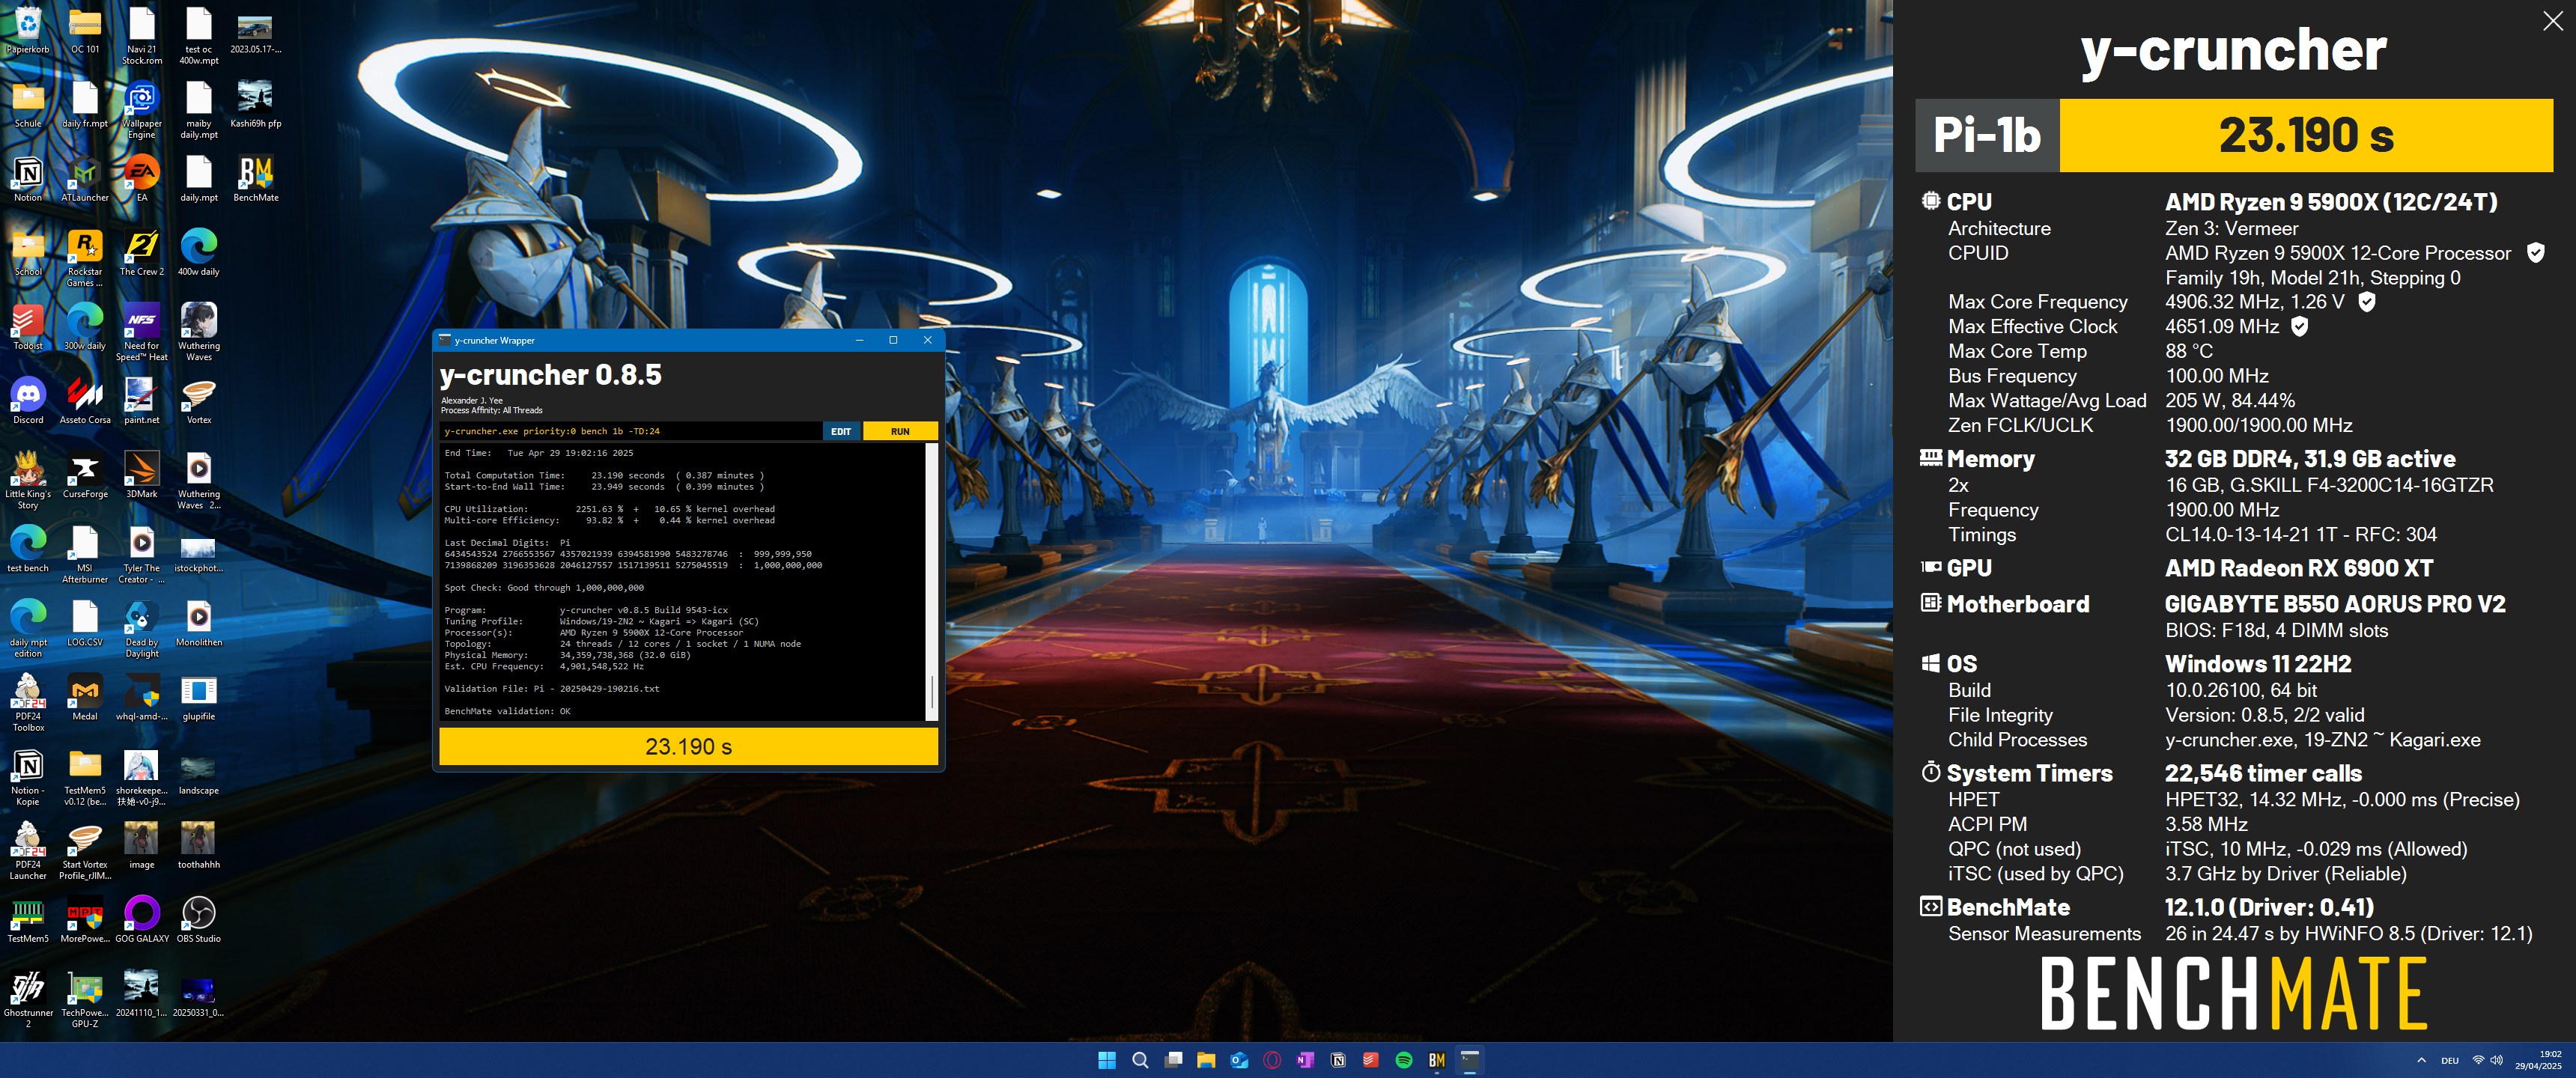Open the Todoist desktop shortcut
Screen dimensions: 2576x1078
pyautogui.click(x=28, y=327)
